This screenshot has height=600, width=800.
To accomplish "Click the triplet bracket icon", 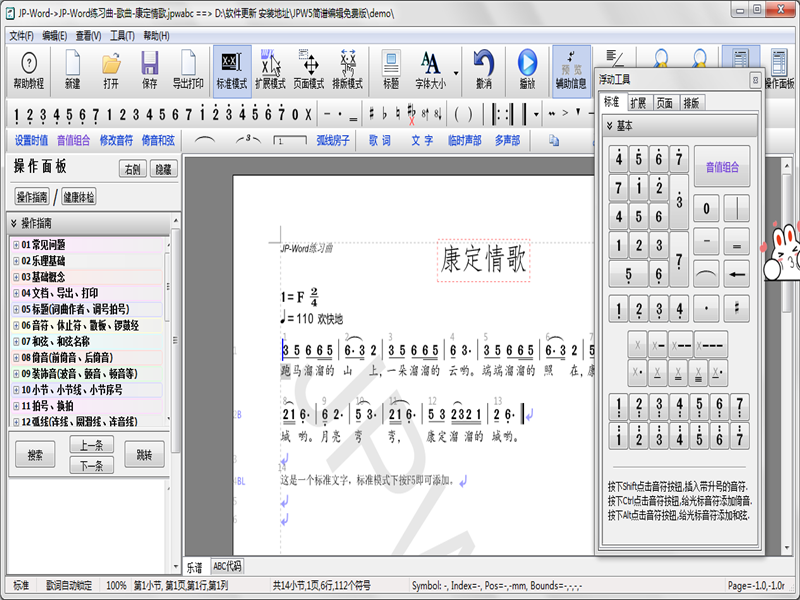I will tap(248, 139).
